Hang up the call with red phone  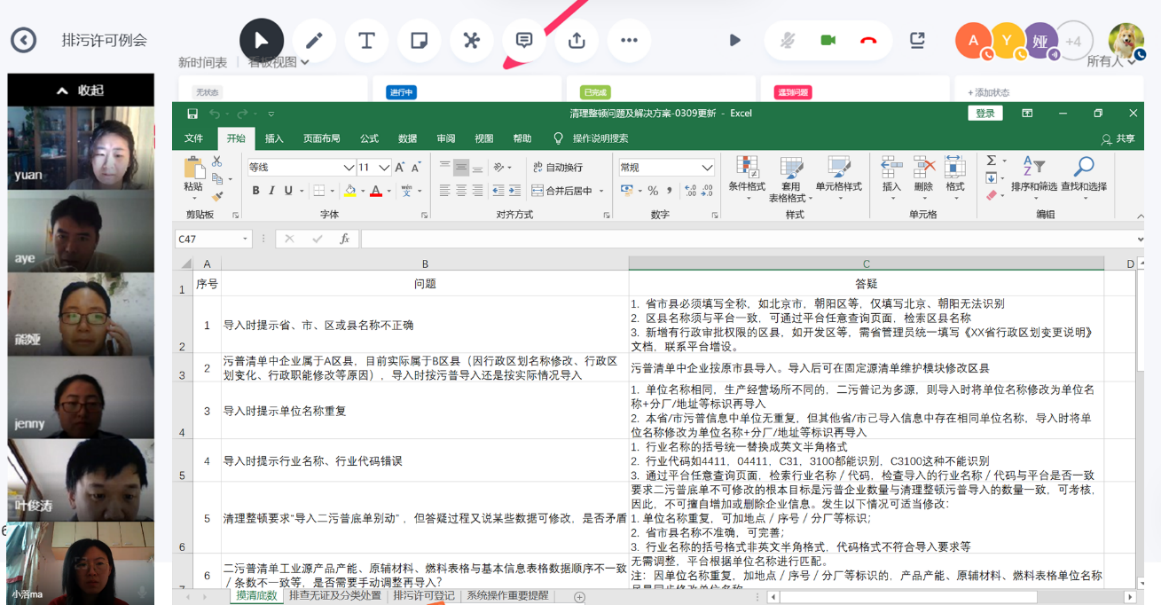click(x=867, y=41)
